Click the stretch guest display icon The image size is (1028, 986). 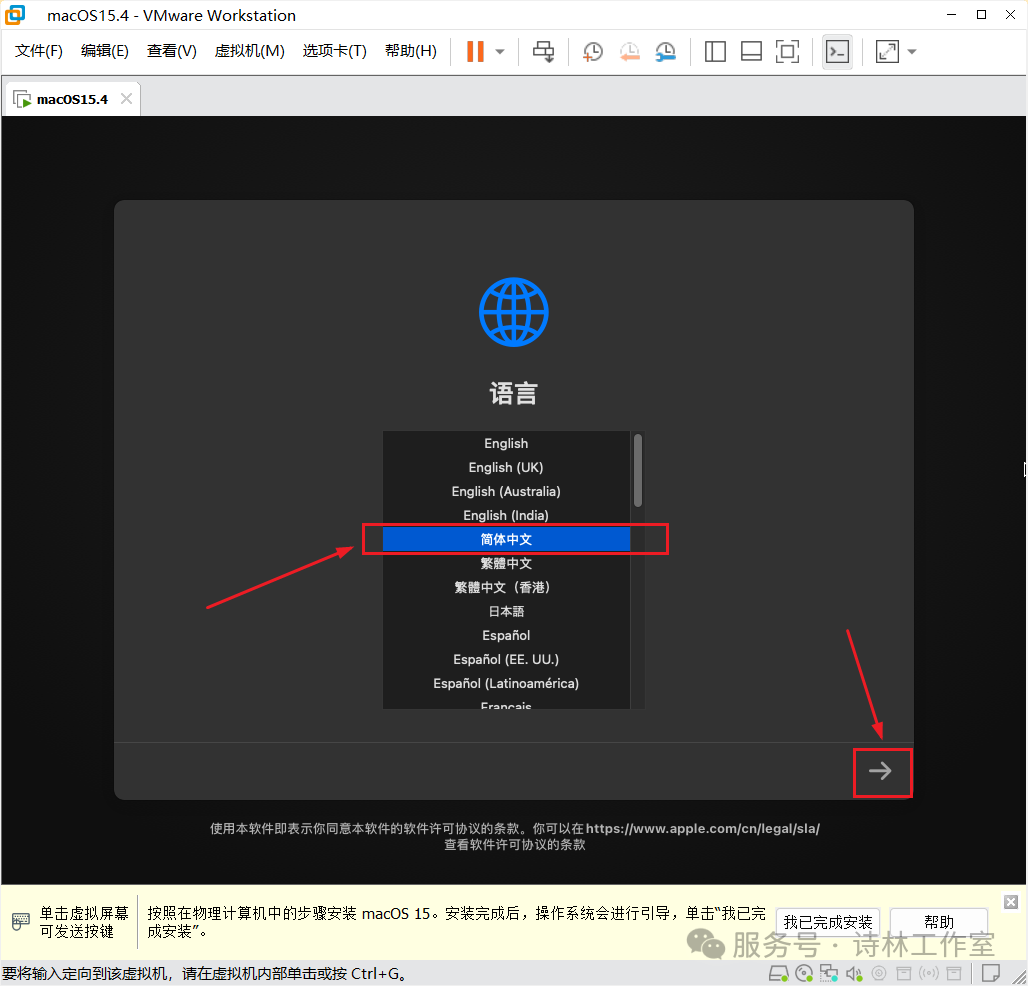click(887, 52)
